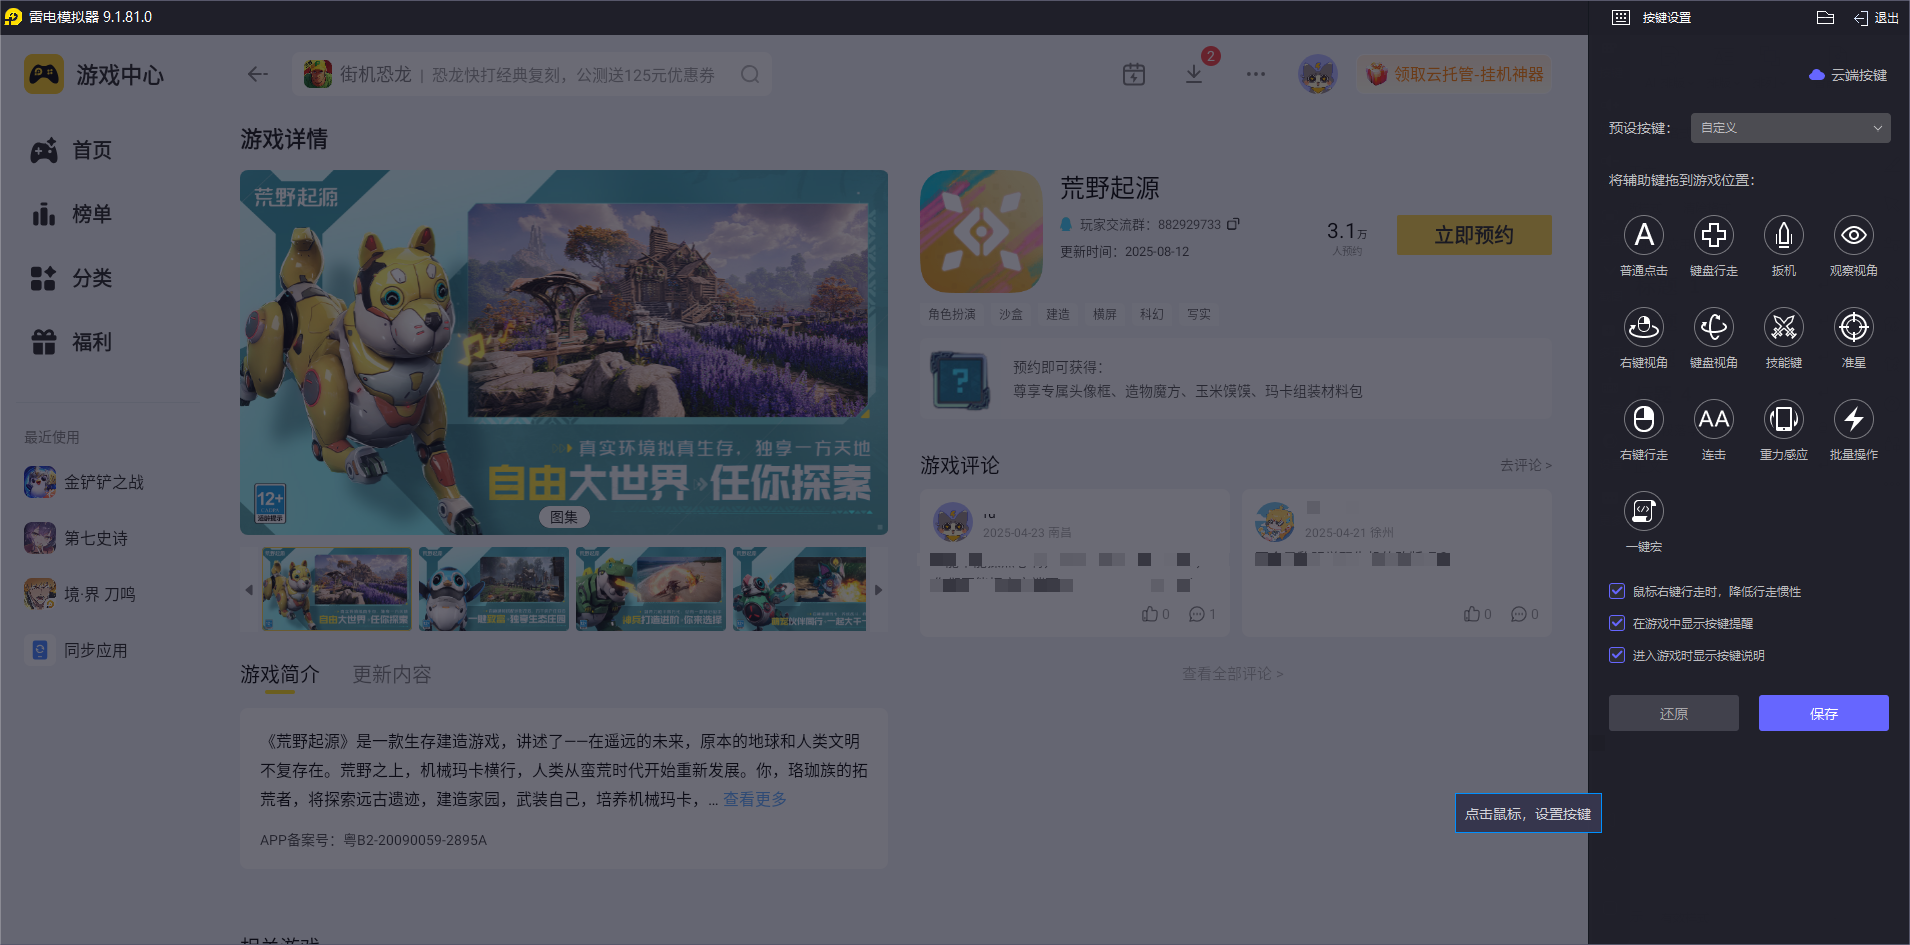Pick the 扳机 (trigger) bullet icon

(1783, 236)
